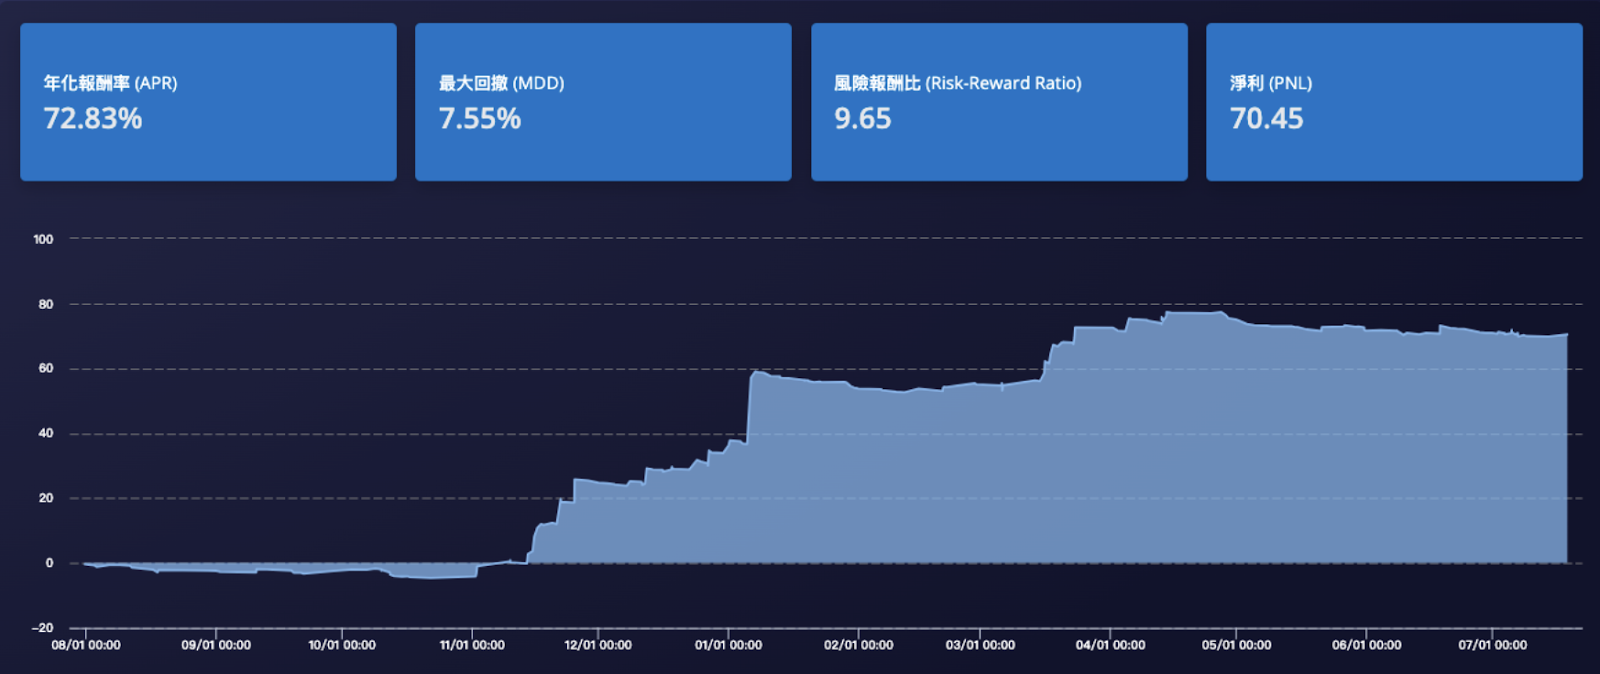Click the 06/01 00:00 axis tick
Viewport: 1600px width, 674px height.
pos(1366,645)
